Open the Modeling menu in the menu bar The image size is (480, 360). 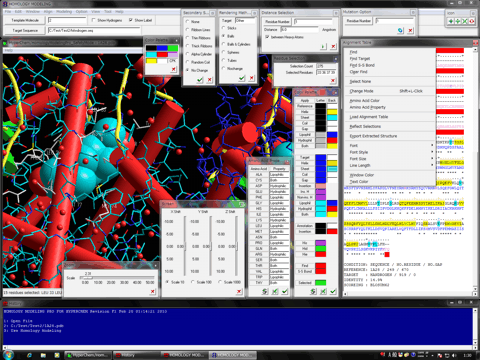(64, 11)
